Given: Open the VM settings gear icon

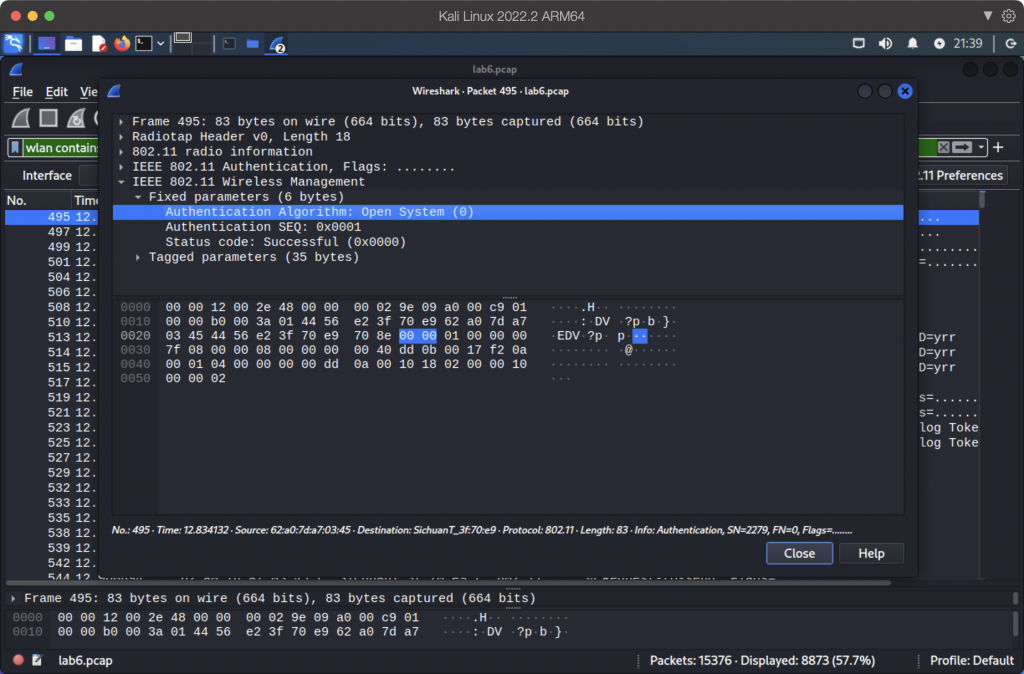Looking at the screenshot, I should pos(1009,16).
